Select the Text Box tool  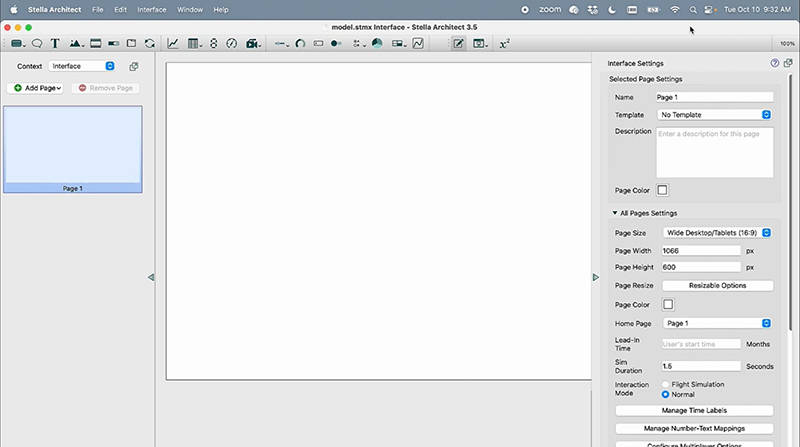pyautogui.click(x=55, y=44)
